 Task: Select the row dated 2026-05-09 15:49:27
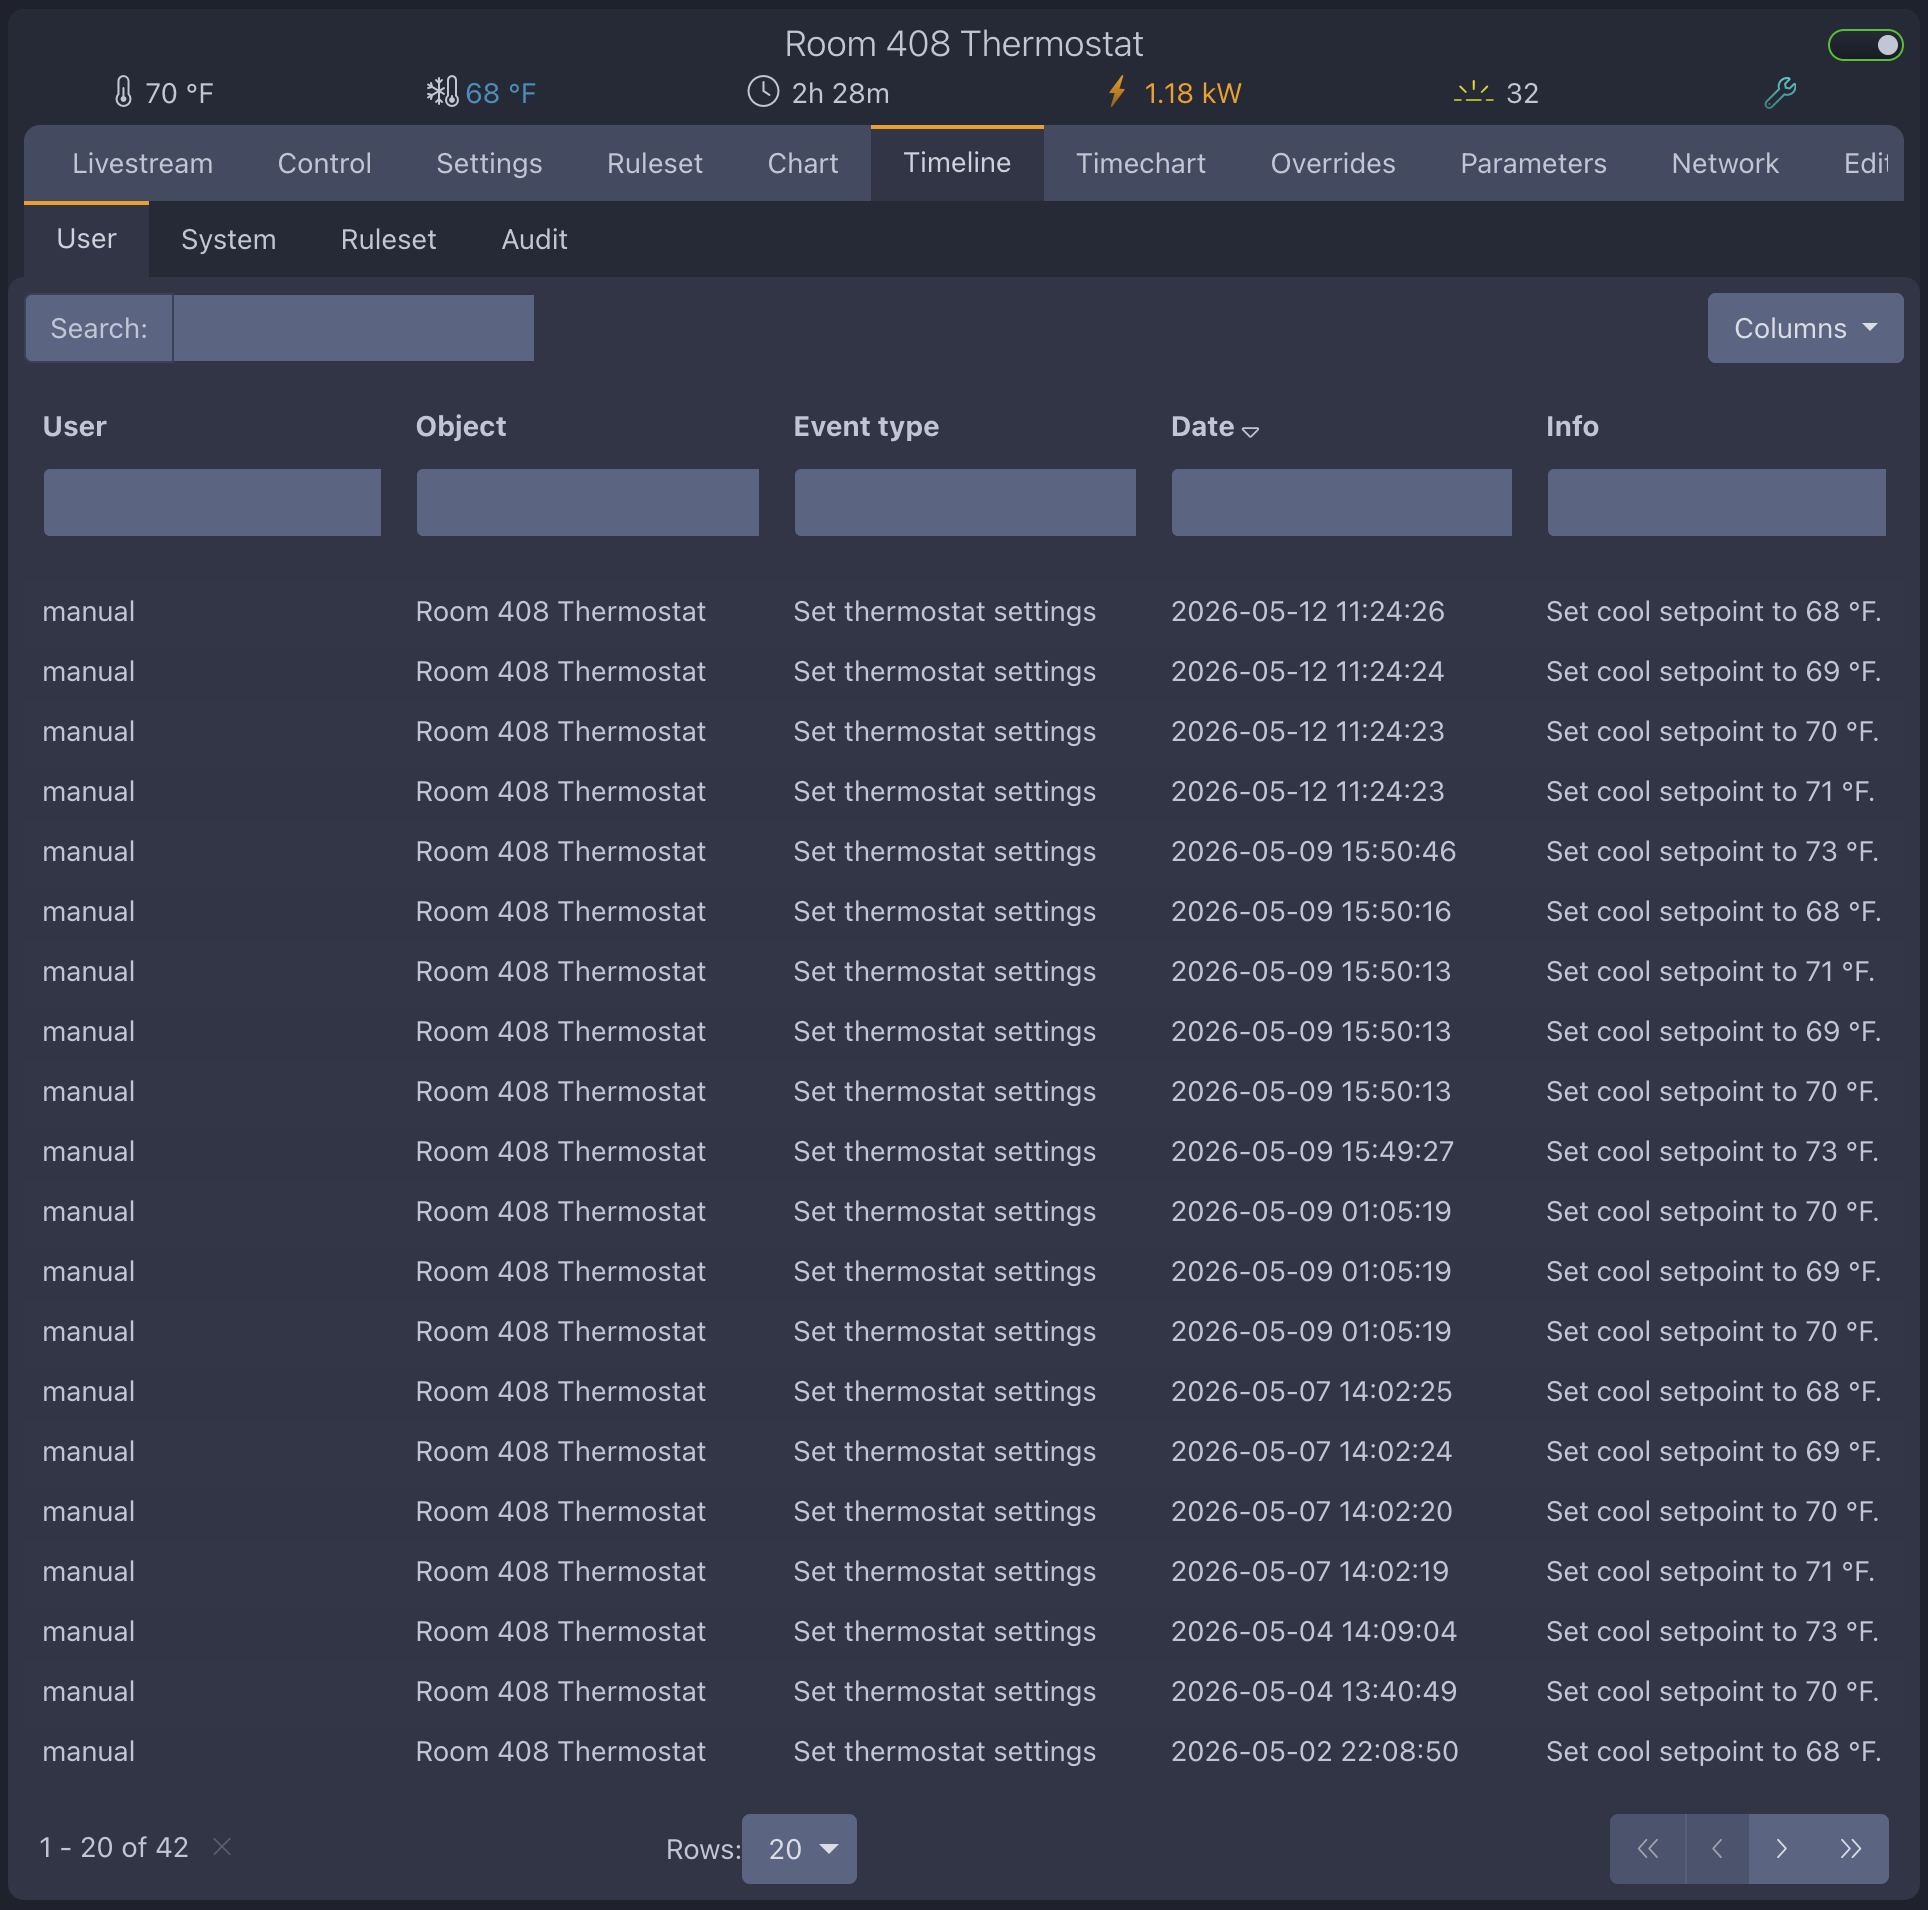click(964, 1151)
